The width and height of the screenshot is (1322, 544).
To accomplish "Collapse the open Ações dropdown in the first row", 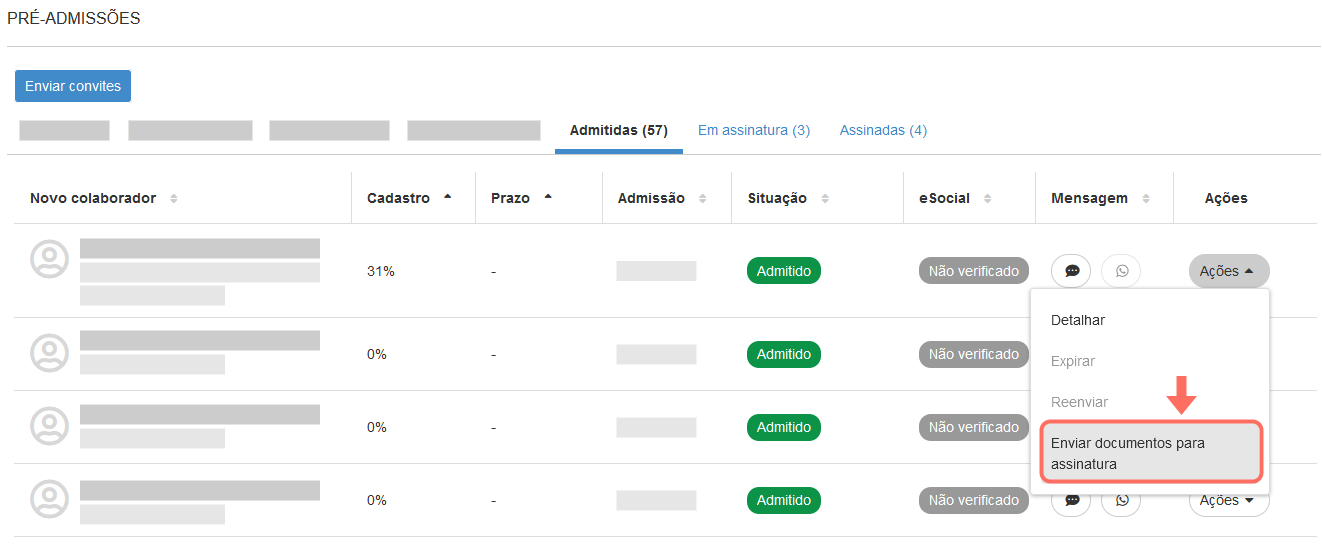I will pos(1228,271).
